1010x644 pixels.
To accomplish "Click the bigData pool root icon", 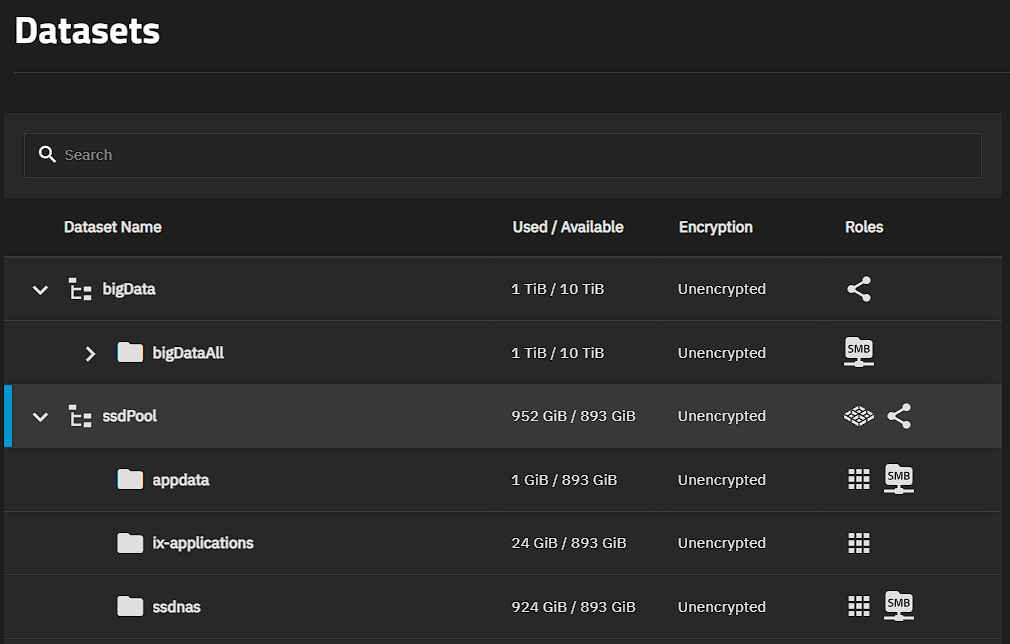I will click(80, 289).
